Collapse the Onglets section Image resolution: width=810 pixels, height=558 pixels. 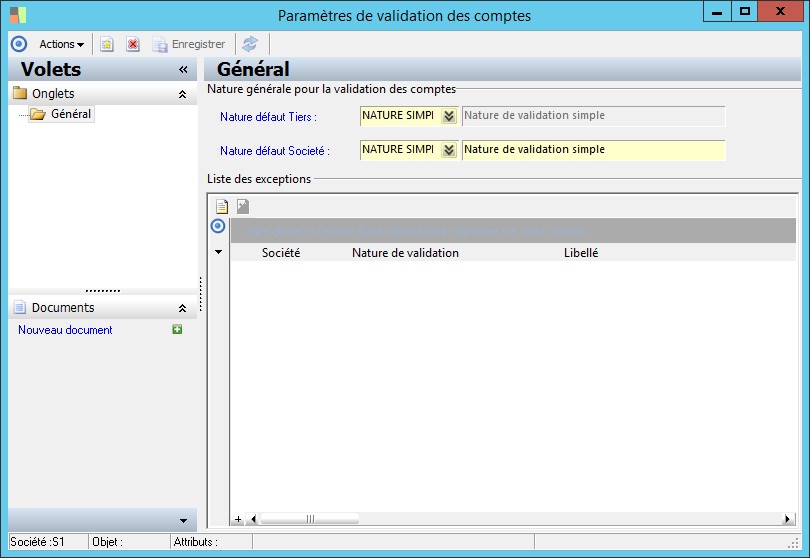pos(182,94)
